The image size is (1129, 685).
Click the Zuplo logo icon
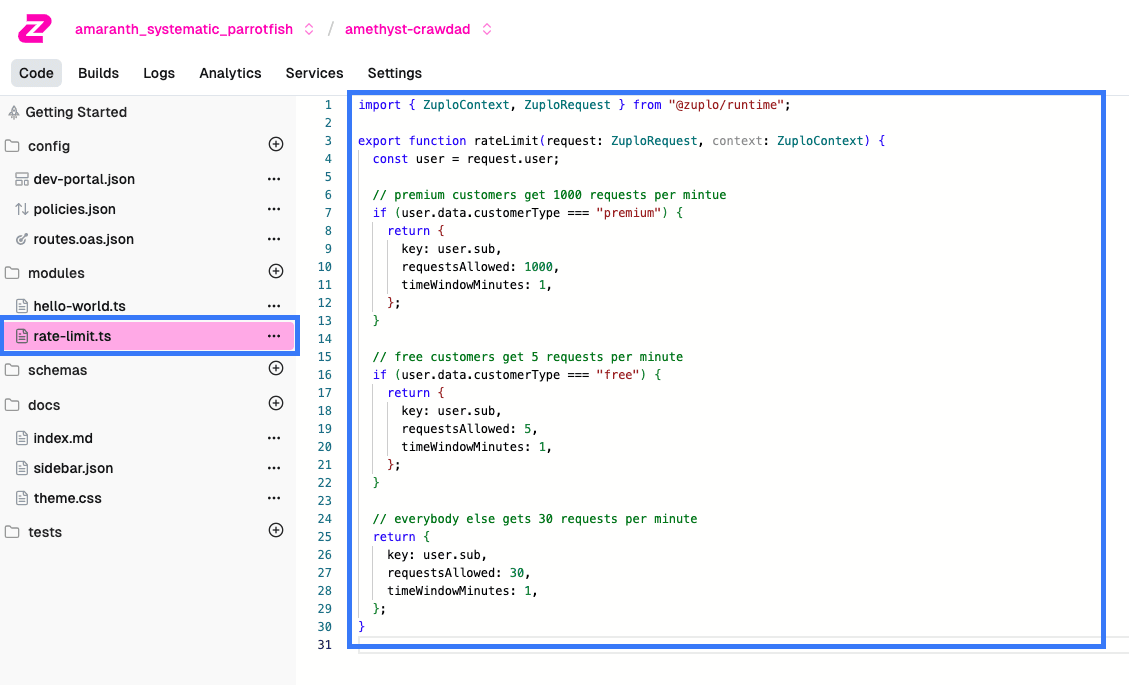[34, 29]
